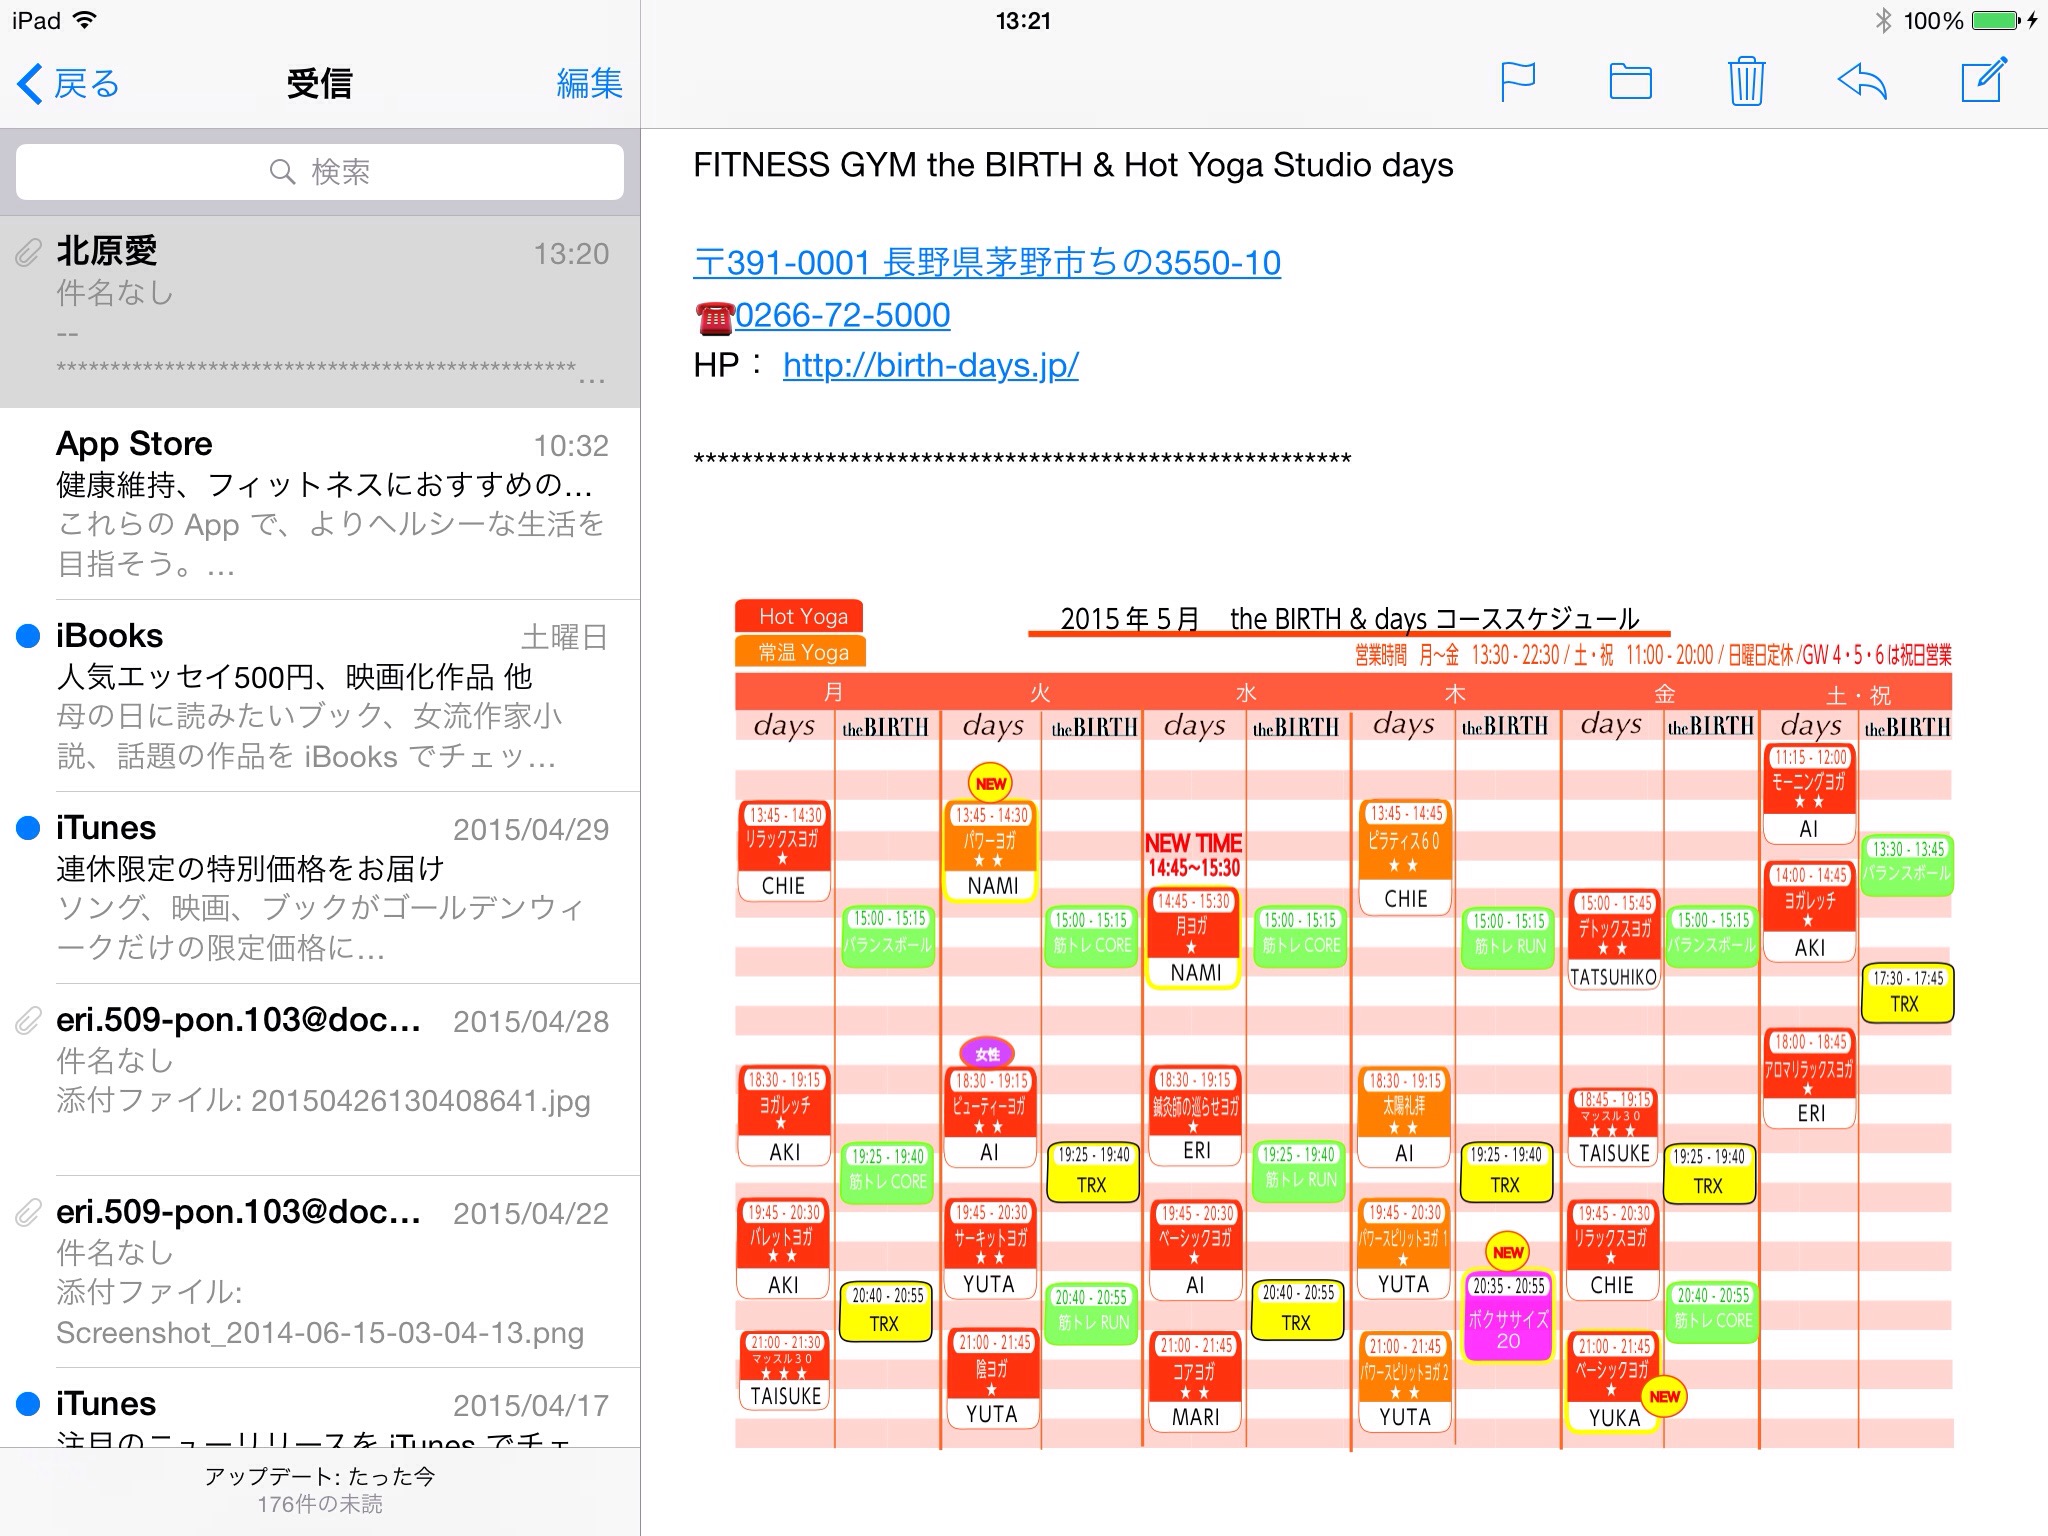Tap the Bluetooth icon in status bar

click(1883, 20)
